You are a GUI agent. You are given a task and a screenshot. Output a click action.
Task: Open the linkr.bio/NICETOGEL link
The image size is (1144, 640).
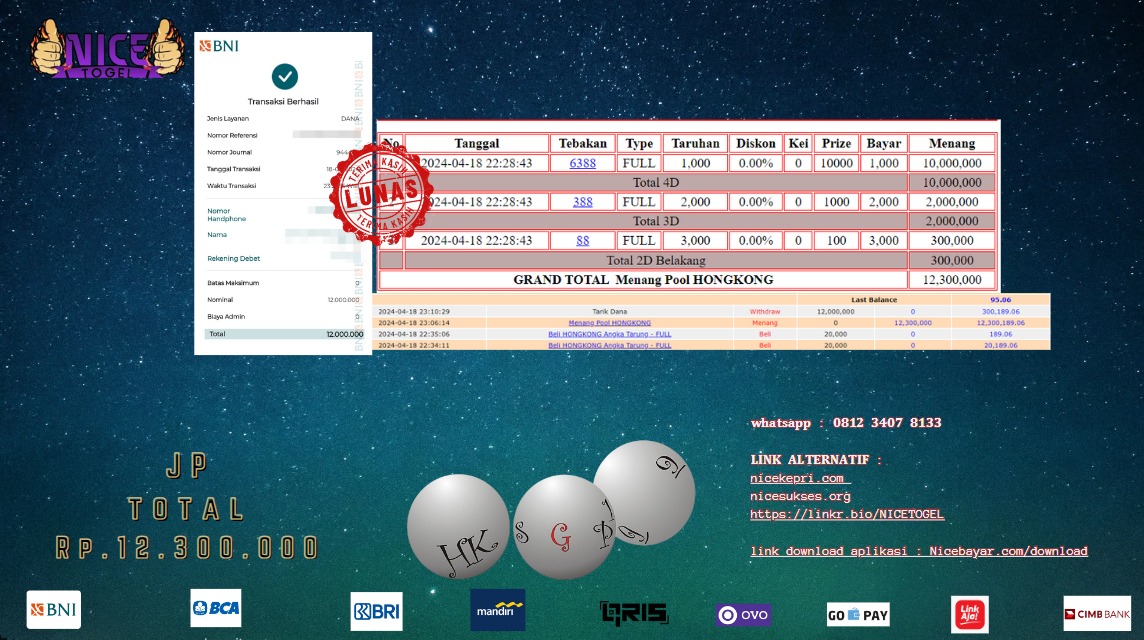pos(847,514)
